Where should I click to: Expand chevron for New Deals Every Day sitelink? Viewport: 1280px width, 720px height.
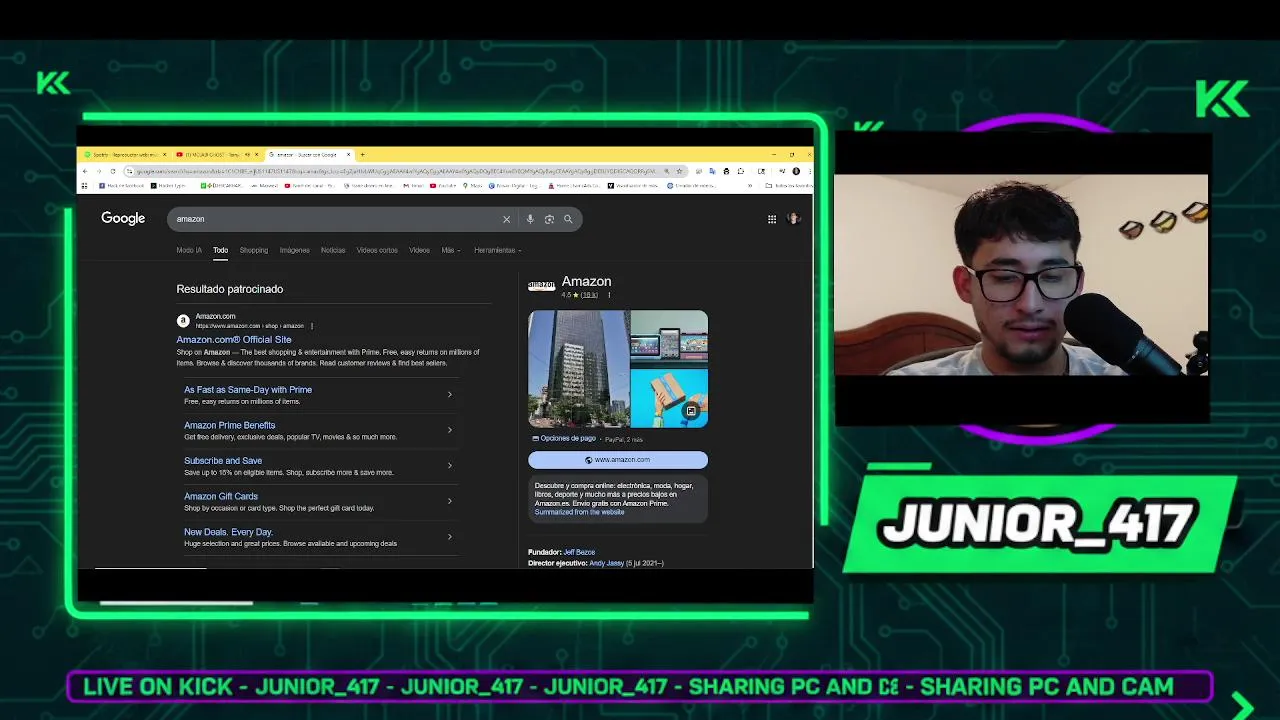[449, 537]
